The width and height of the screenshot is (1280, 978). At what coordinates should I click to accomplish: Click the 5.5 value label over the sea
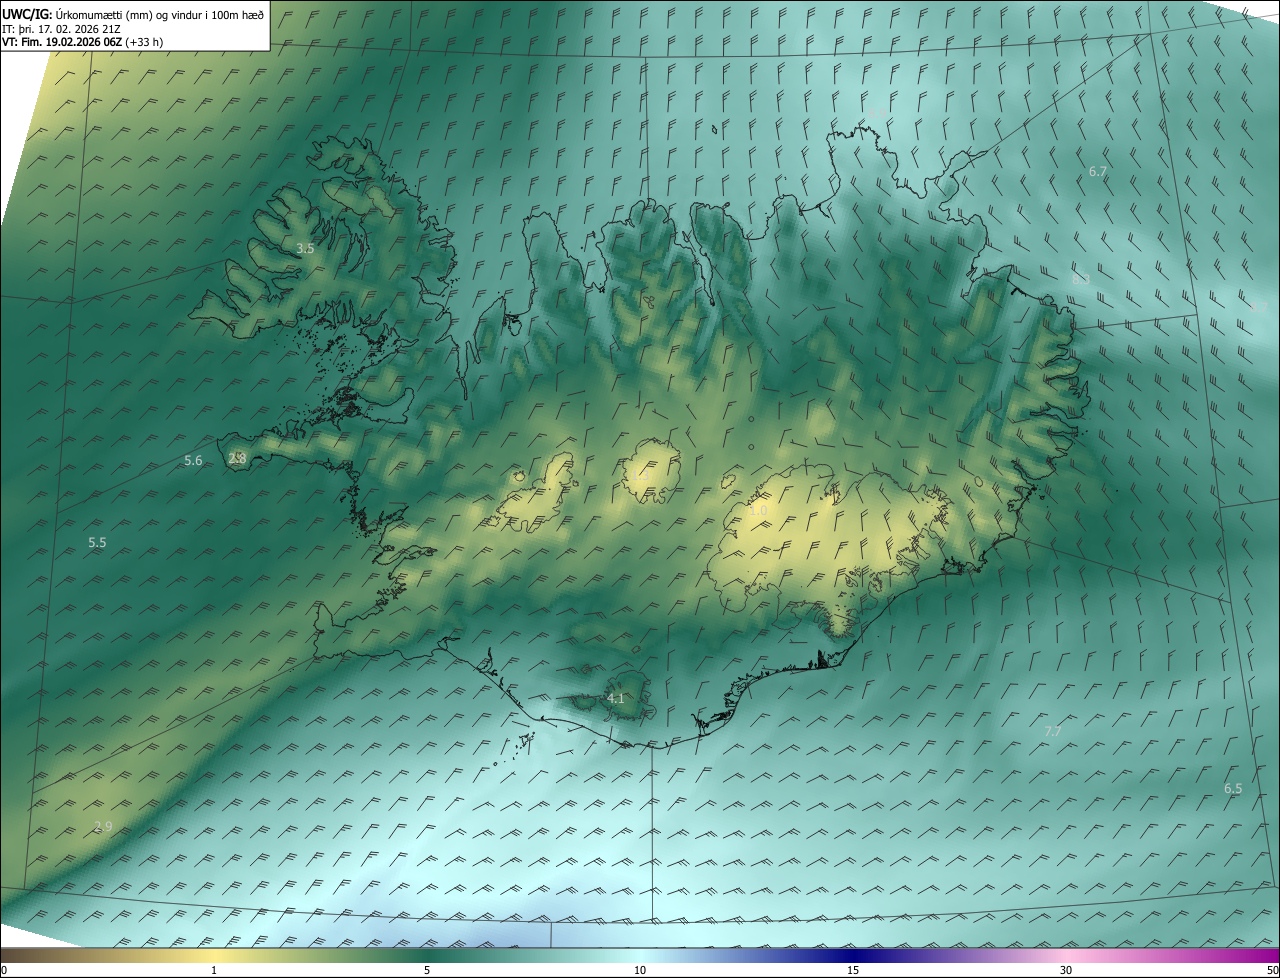(x=97, y=542)
